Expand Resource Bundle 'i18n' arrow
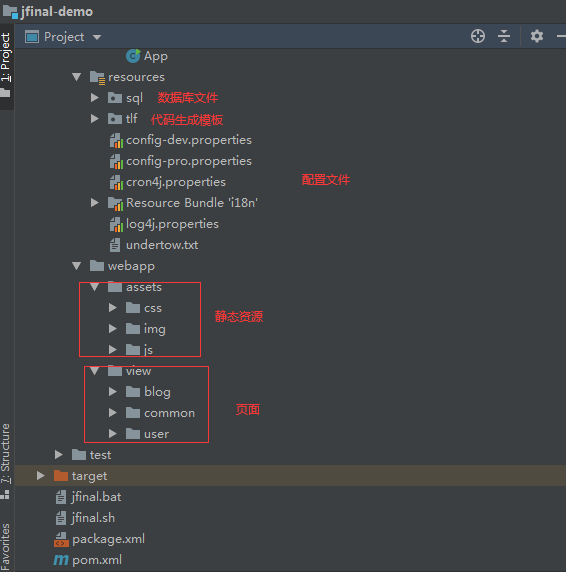 tap(94, 202)
